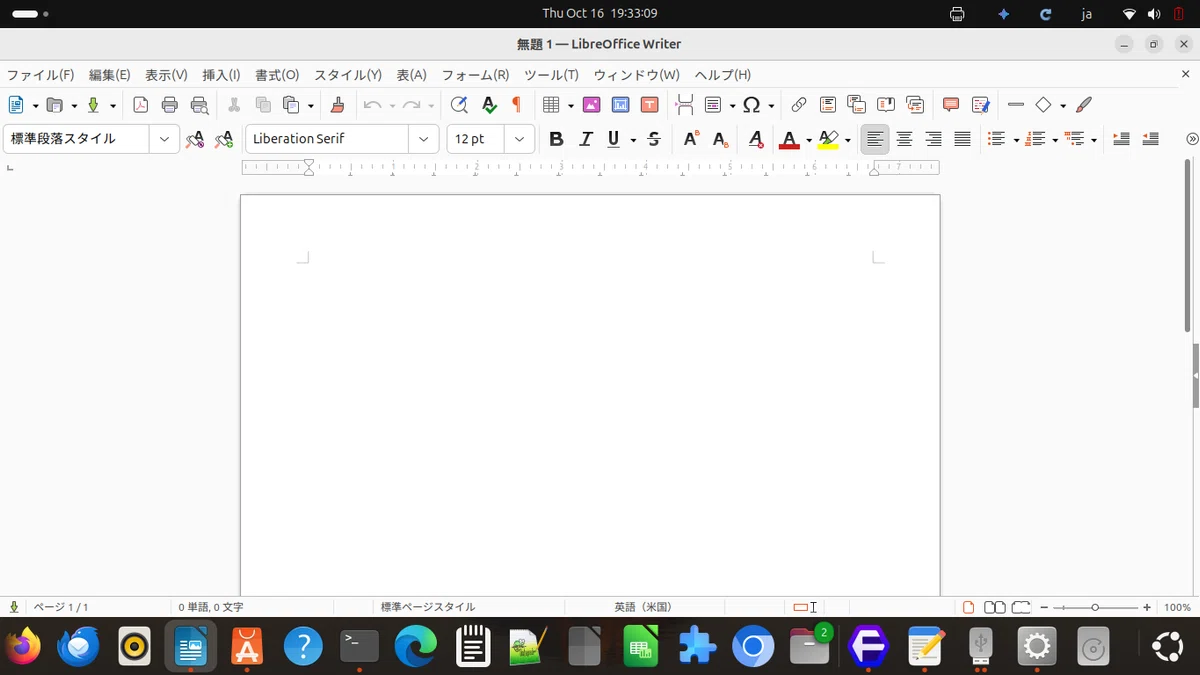Insert a footnote
The width and height of the screenshot is (1200, 675).
(828, 105)
